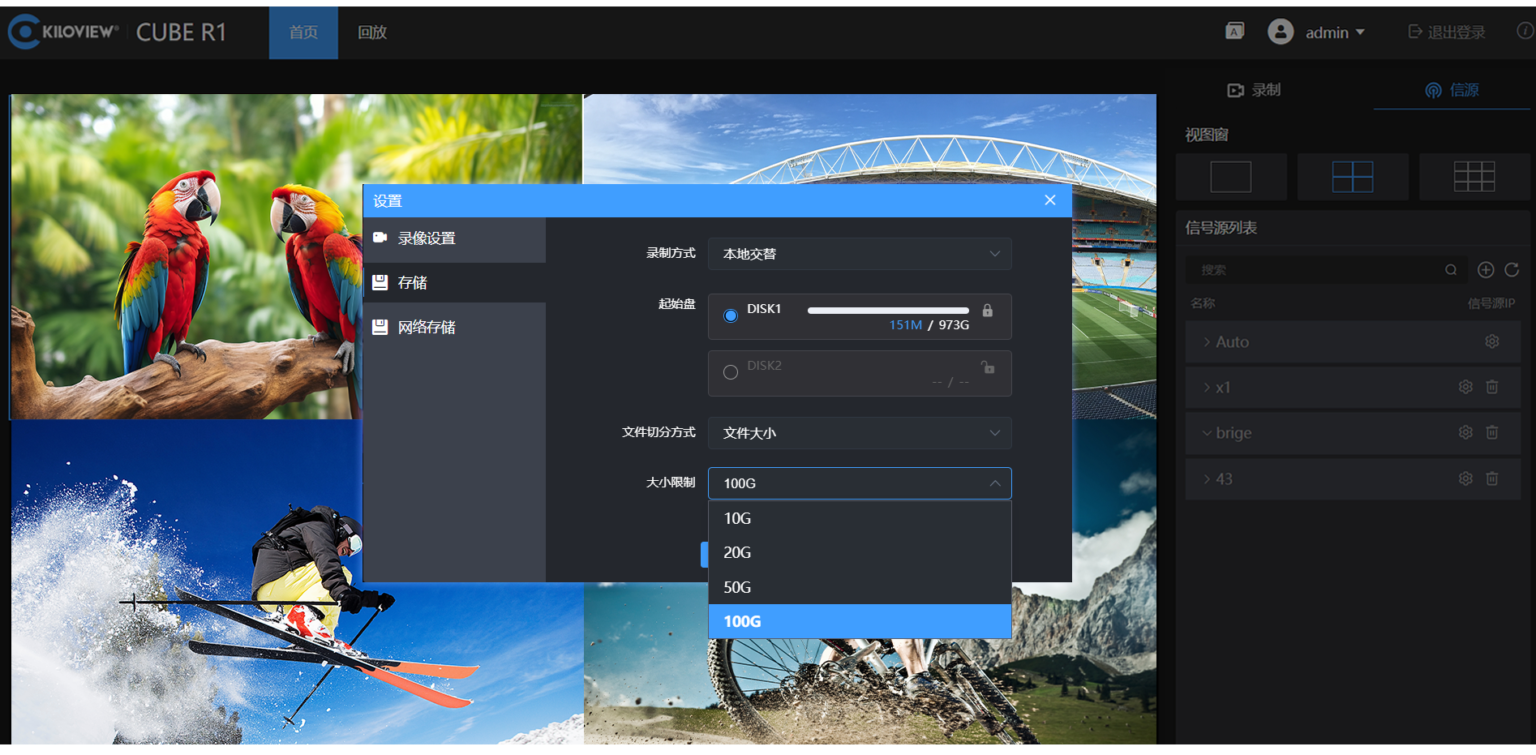Select the DISK2 radio button

coord(731,372)
